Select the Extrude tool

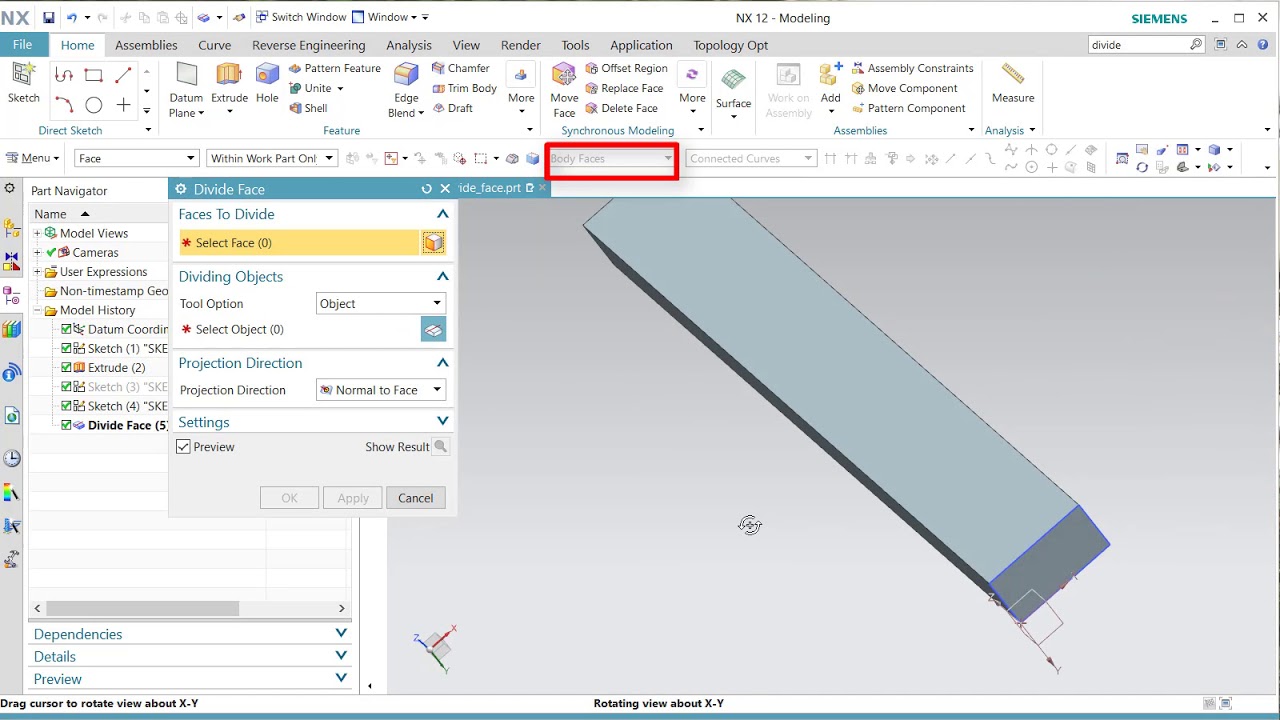[x=229, y=83]
